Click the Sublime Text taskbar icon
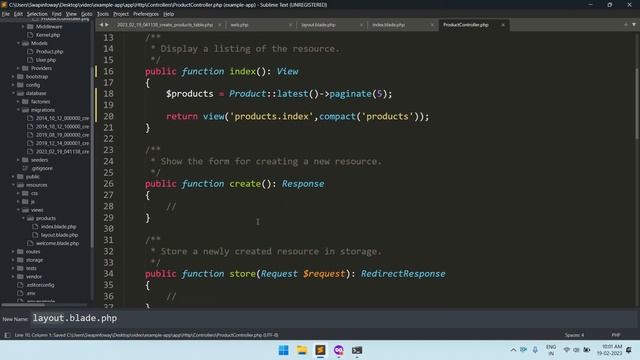This screenshot has width=640, height=360. click(x=320, y=350)
